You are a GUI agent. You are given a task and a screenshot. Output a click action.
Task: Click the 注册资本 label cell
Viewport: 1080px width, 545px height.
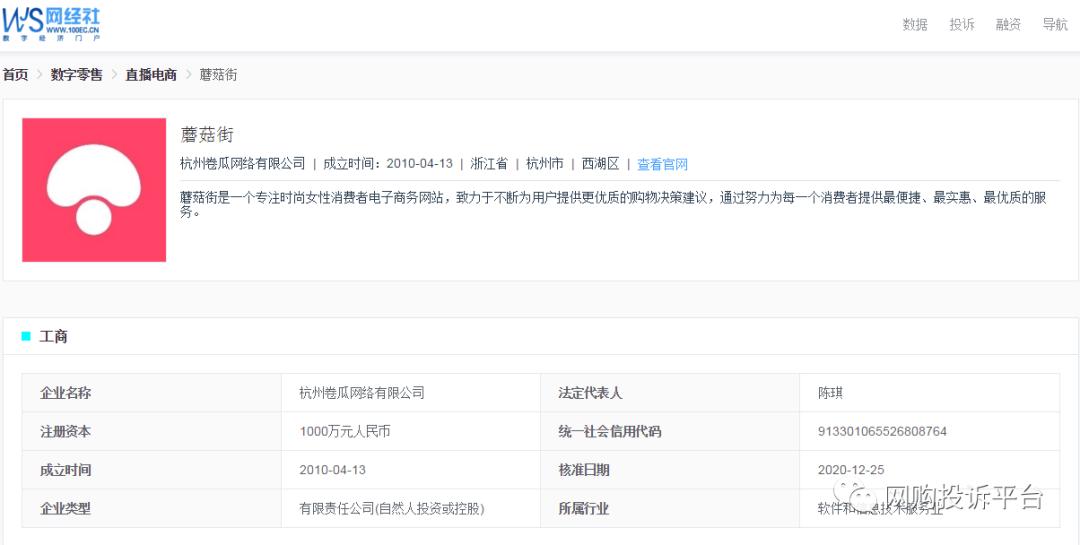click(x=152, y=432)
